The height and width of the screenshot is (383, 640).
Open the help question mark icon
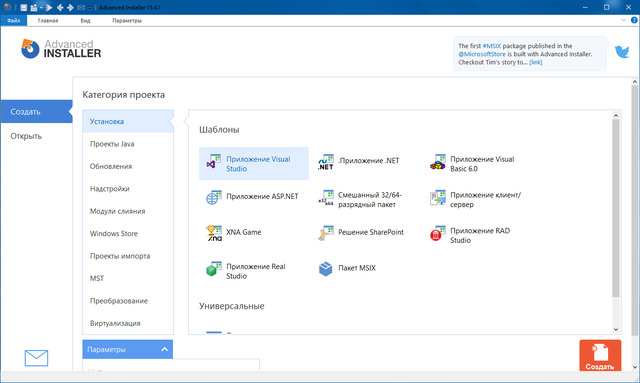click(634, 20)
